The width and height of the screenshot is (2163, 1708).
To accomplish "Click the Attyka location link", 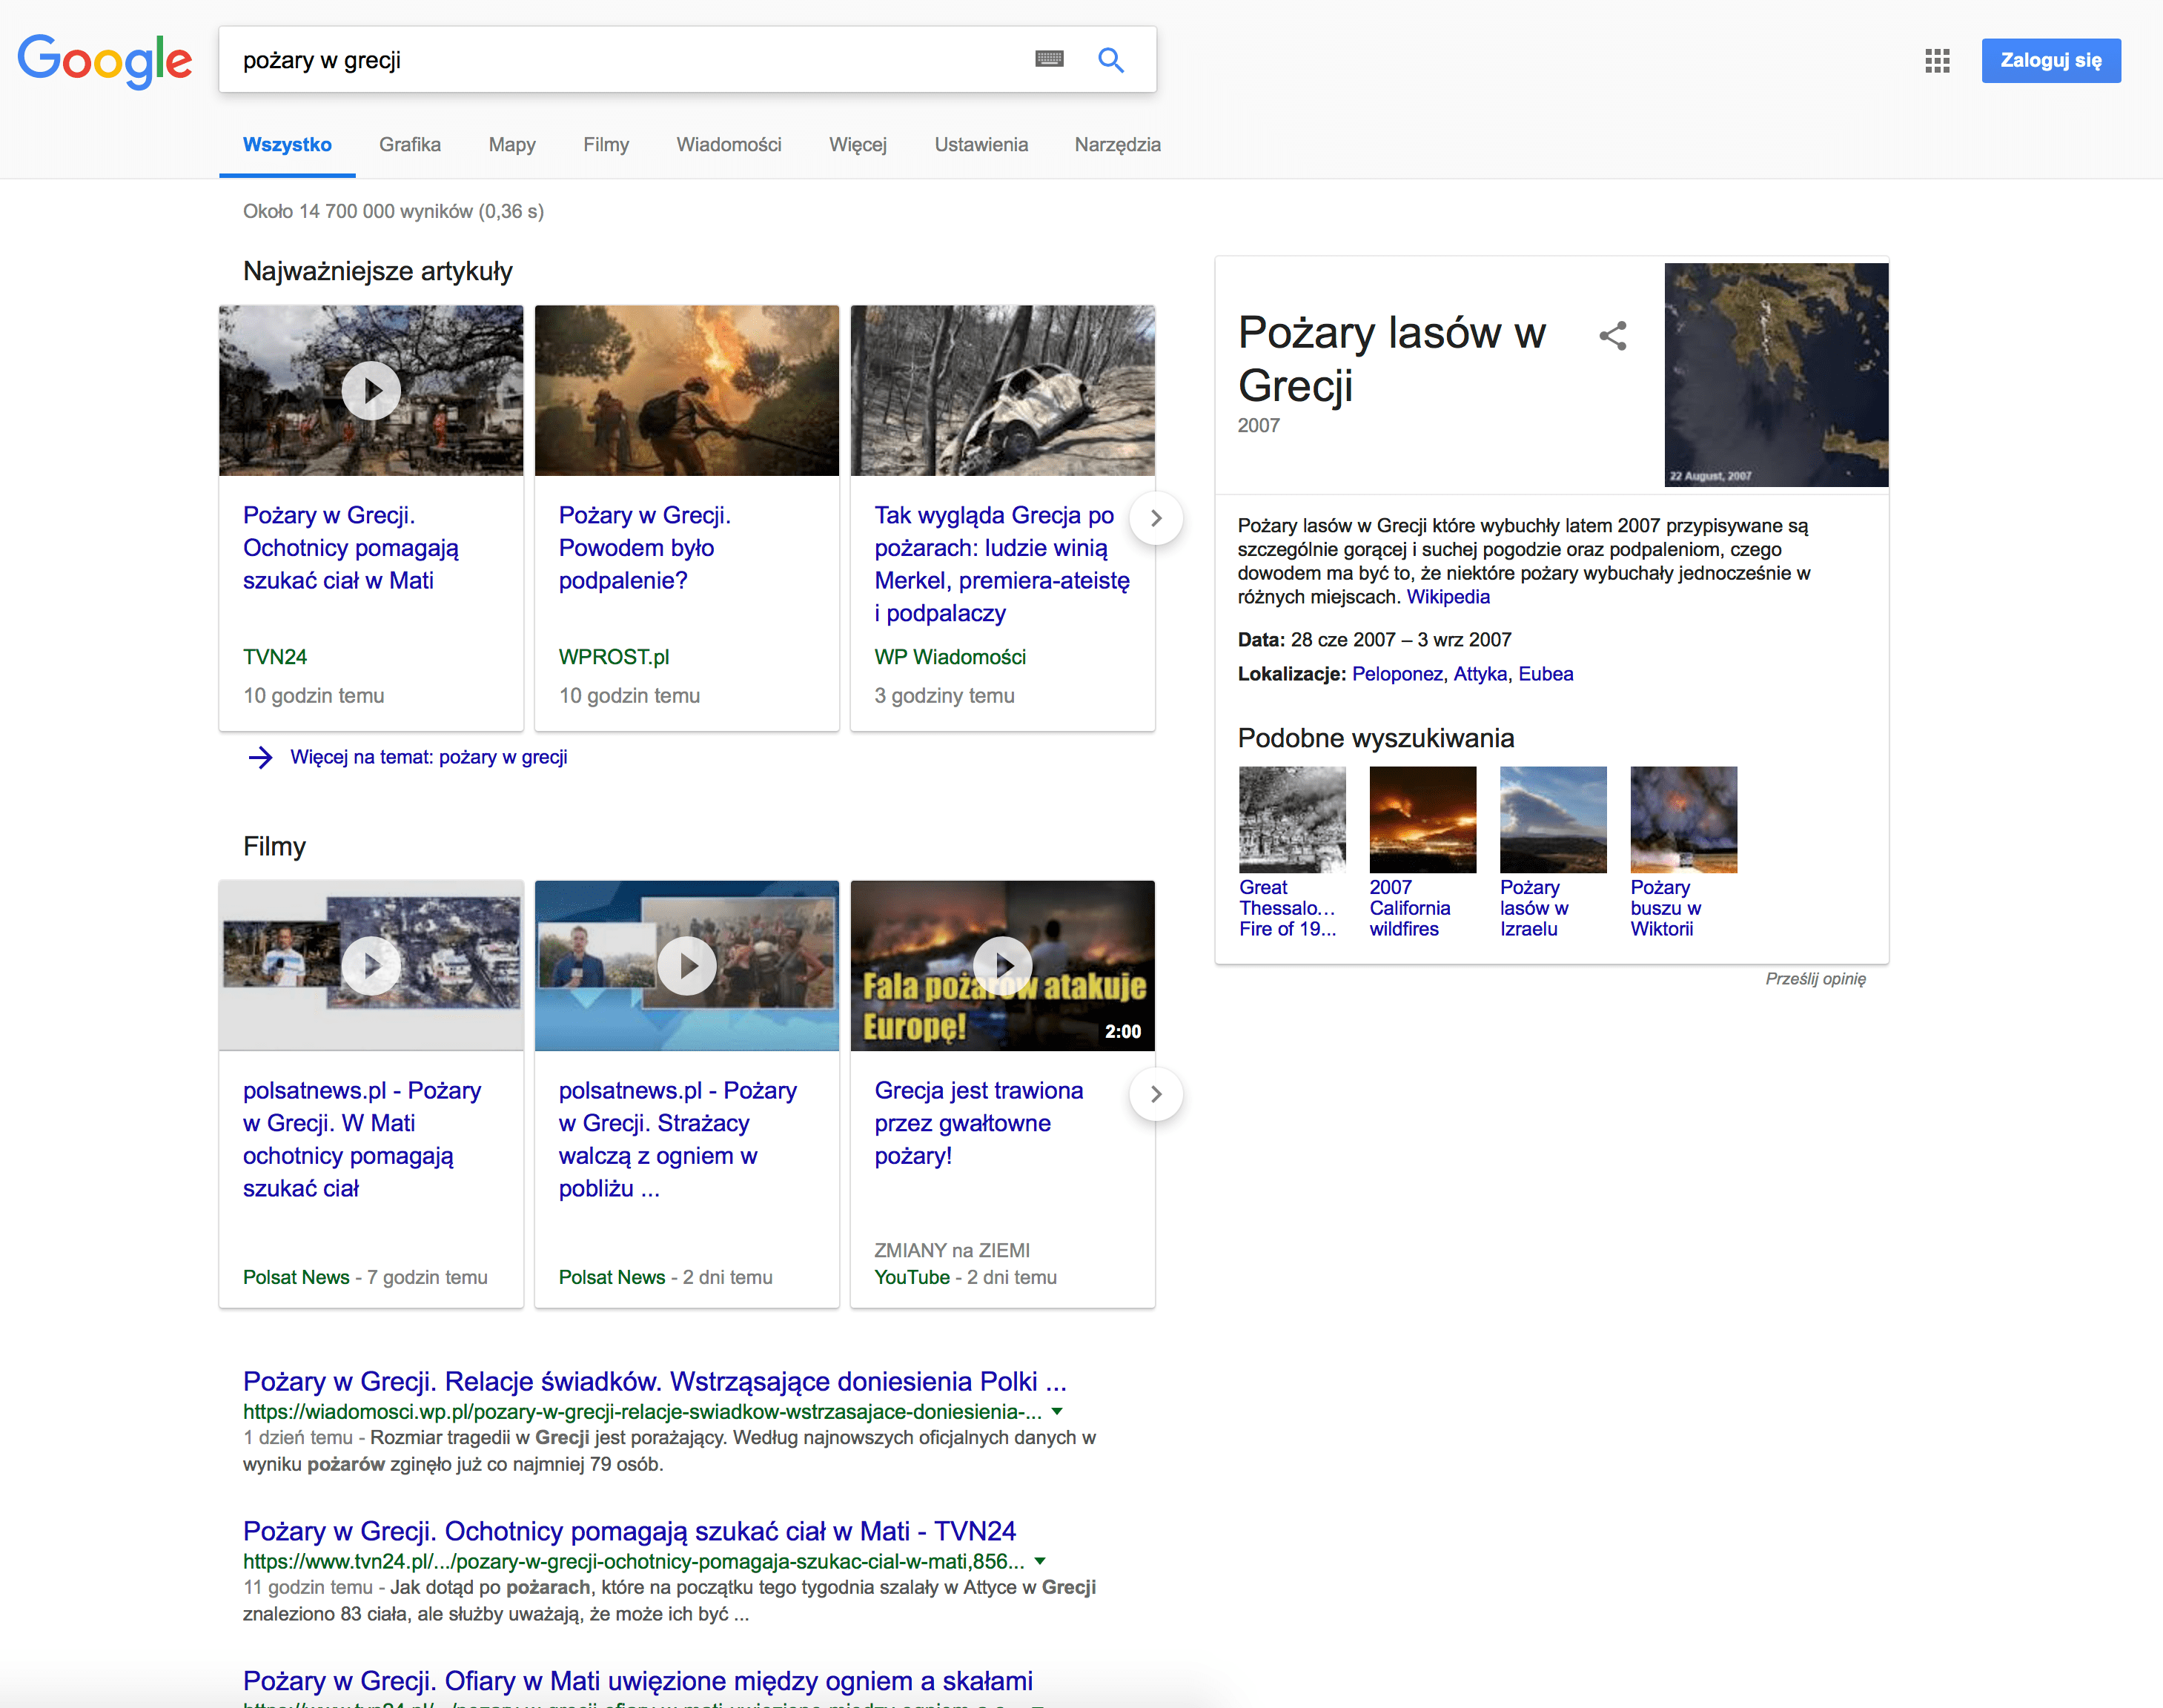I will point(1480,674).
